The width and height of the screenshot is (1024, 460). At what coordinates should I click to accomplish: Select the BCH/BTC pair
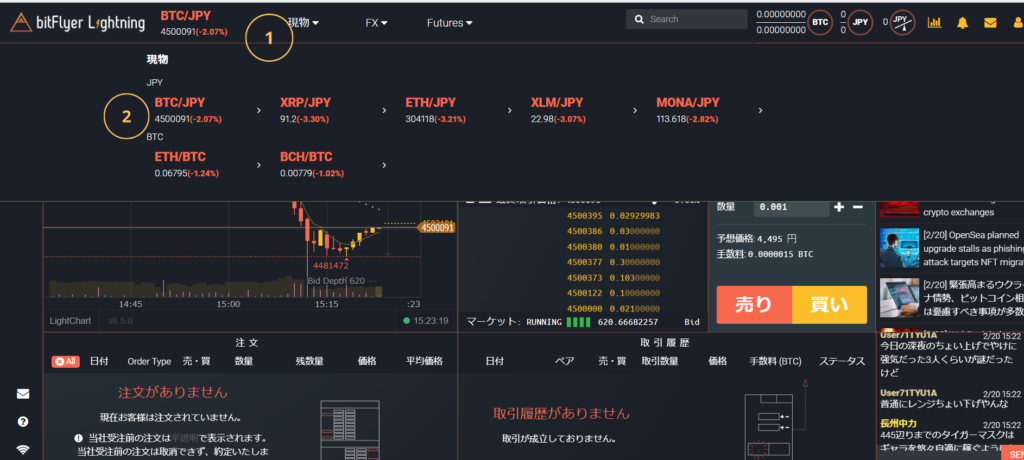[x=312, y=165]
